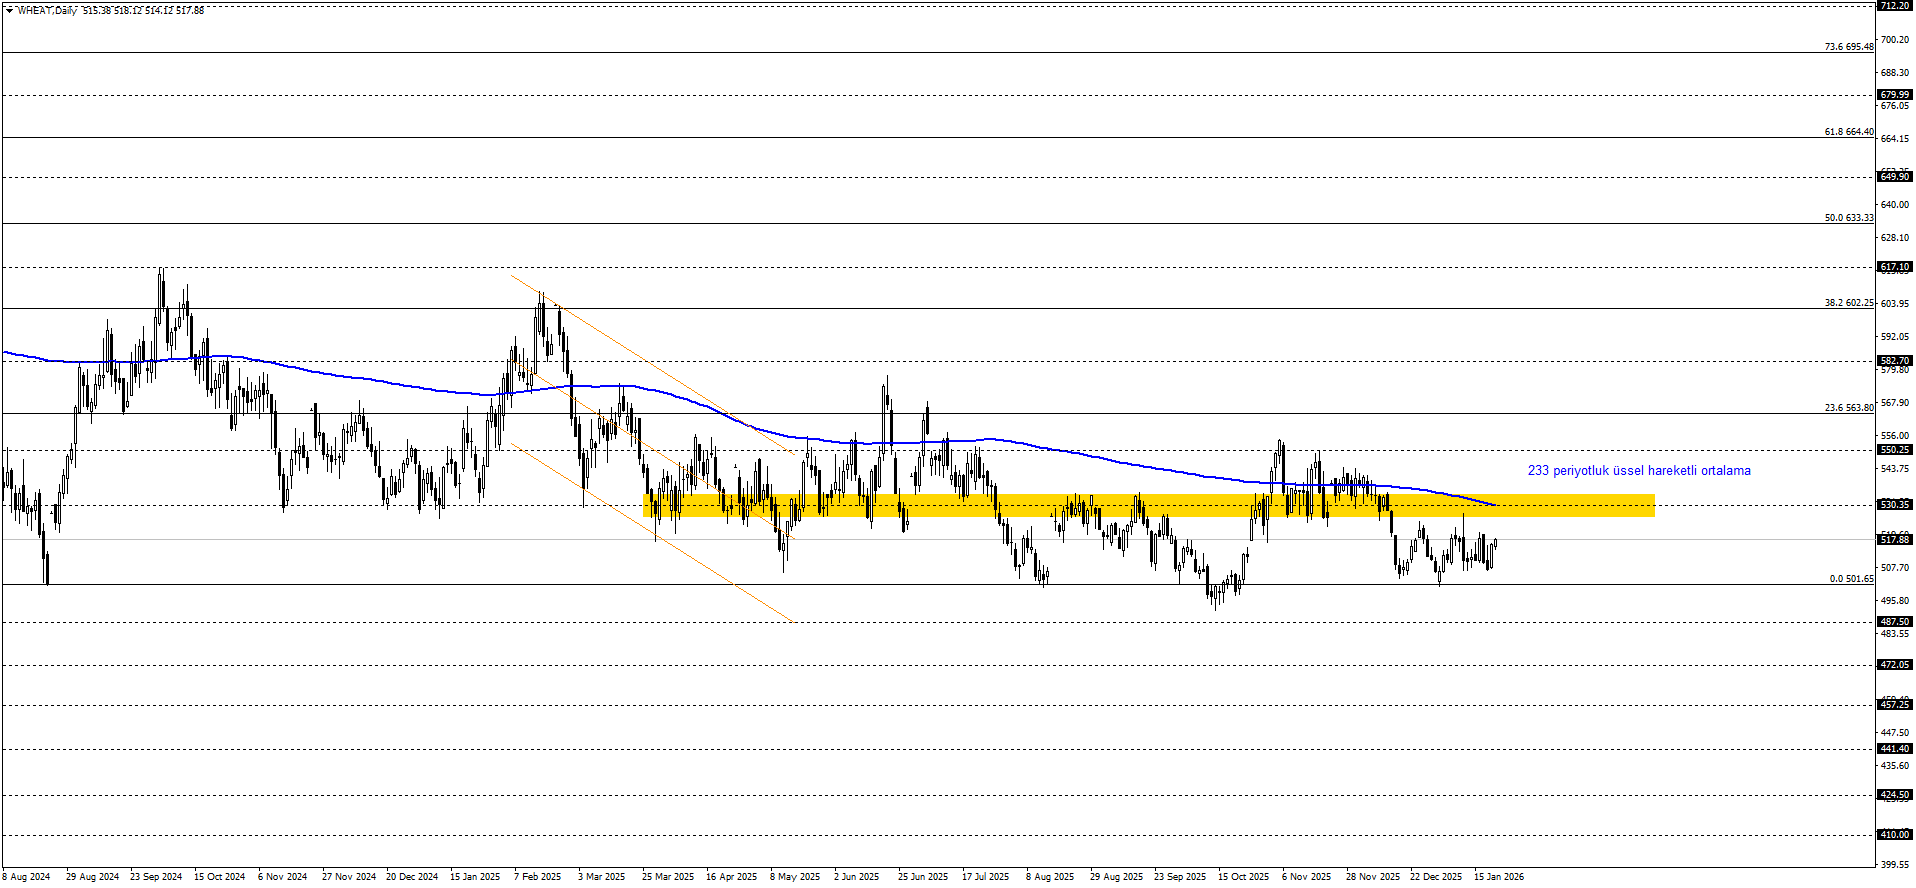Click the 617.10 price level tag
Screen dimensions: 1916x888
(x=1894, y=268)
